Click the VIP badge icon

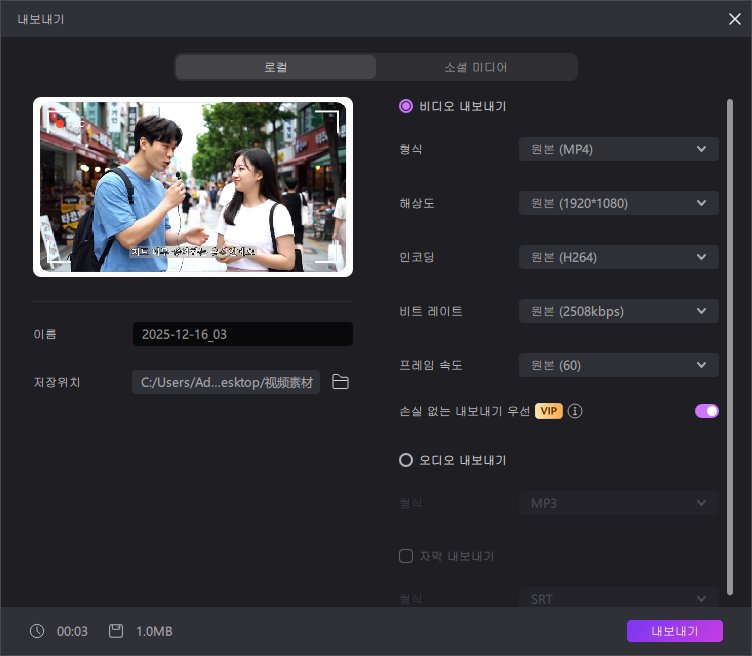[x=548, y=411]
